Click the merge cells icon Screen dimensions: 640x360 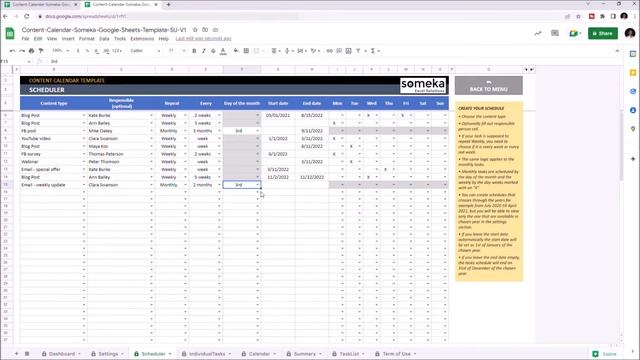[256, 51]
